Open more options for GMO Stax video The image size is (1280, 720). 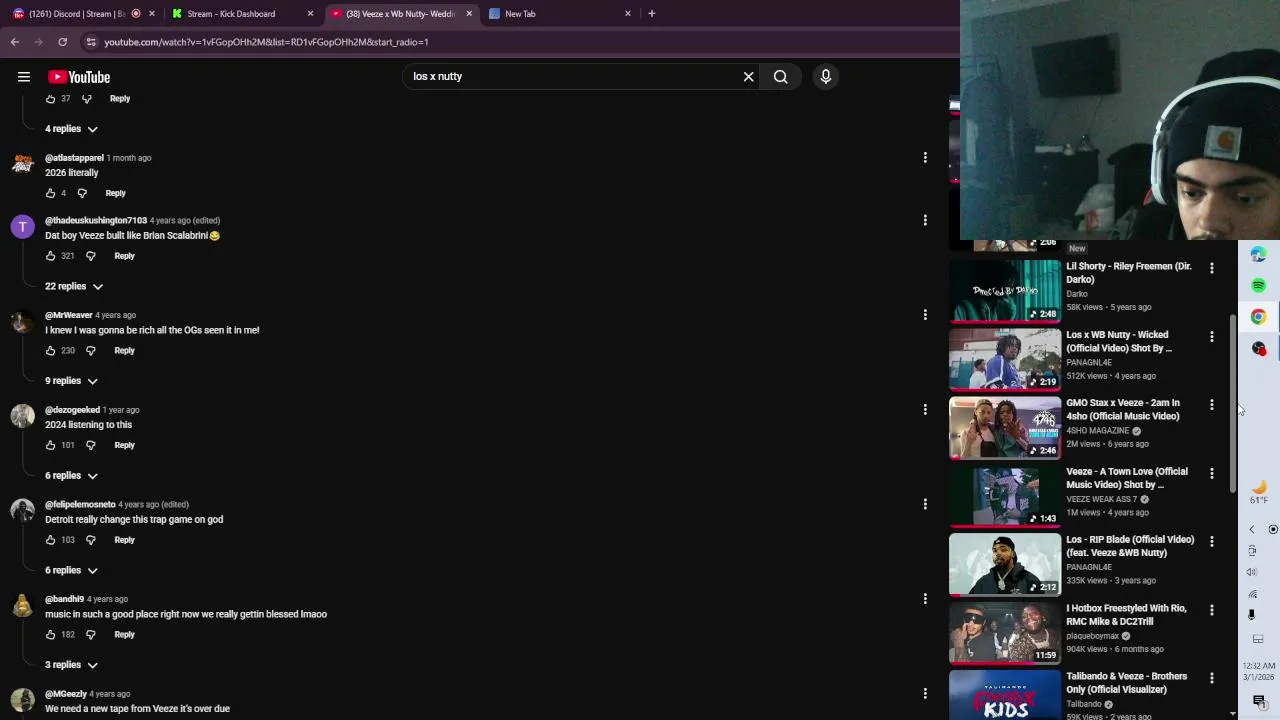click(x=1212, y=405)
